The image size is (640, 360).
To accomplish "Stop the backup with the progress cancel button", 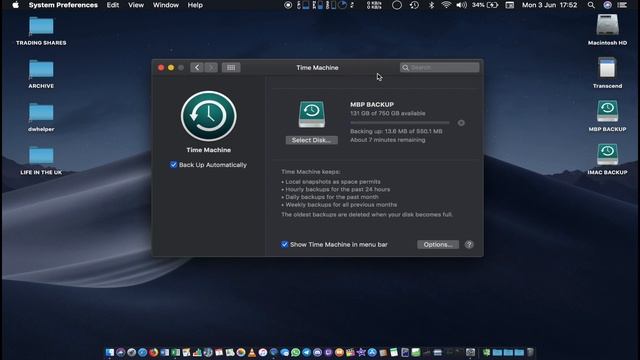I will click(x=461, y=123).
